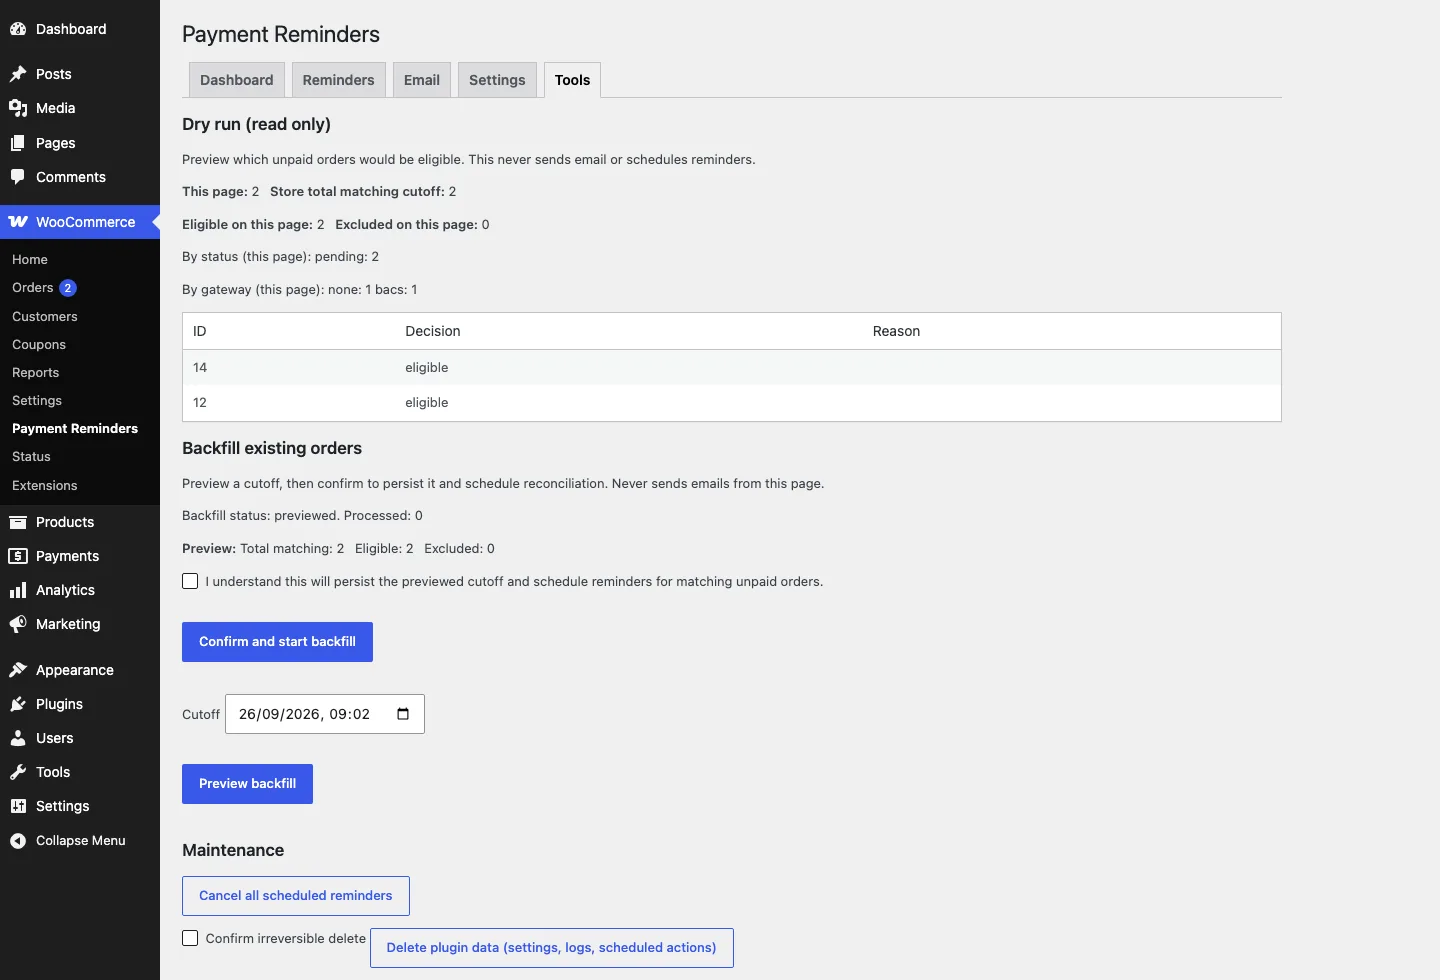Open the Analytics menu label
Screen dimensions: 1440x980
coord(65,590)
